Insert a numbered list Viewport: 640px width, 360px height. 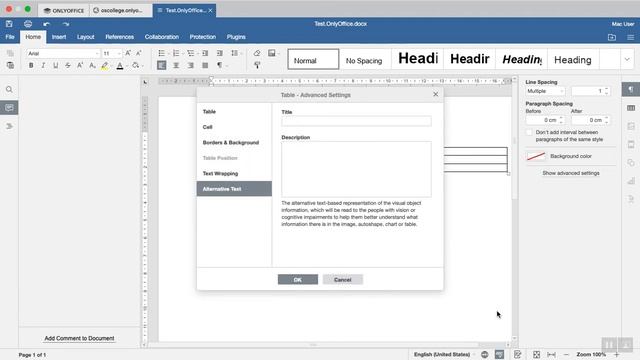pos(176,53)
